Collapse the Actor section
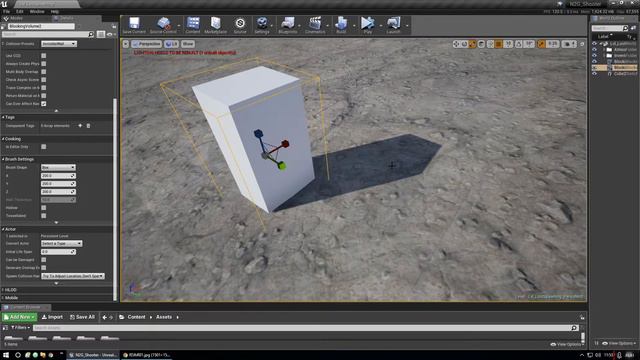Viewport: 640px width, 360px height. pyautogui.click(x=3, y=229)
